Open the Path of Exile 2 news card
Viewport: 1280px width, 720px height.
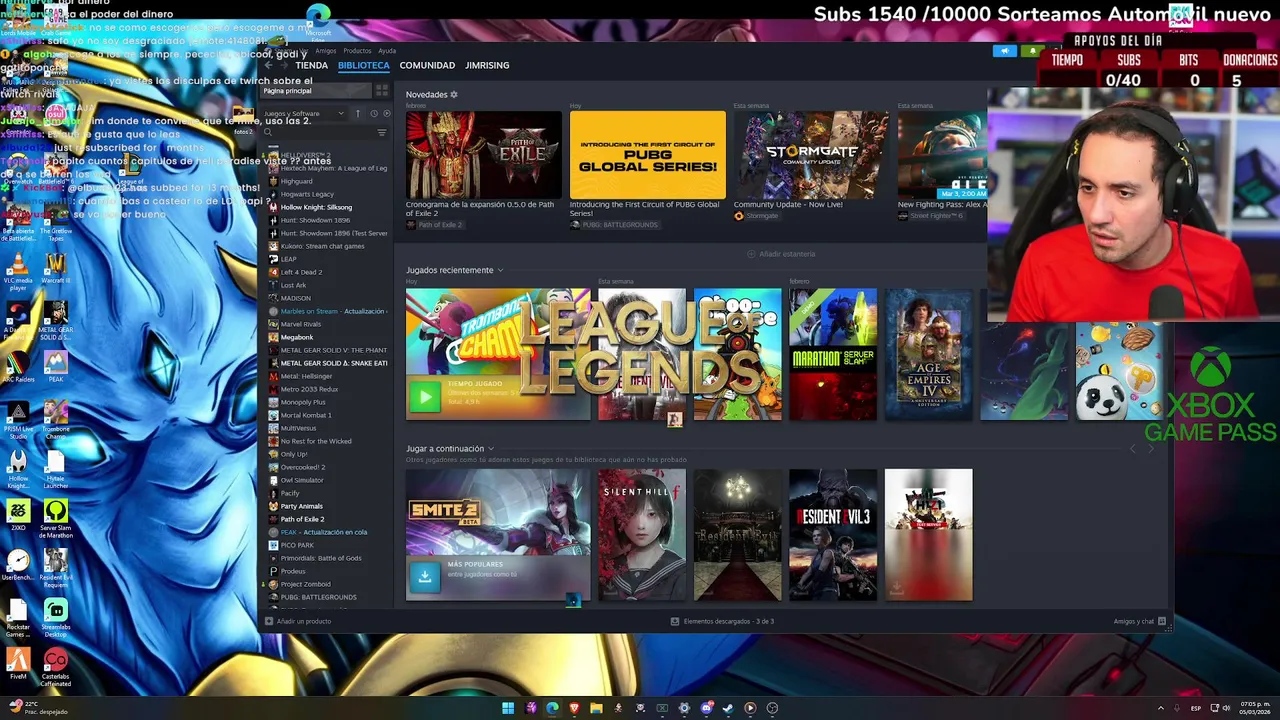[x=484, y=155]
